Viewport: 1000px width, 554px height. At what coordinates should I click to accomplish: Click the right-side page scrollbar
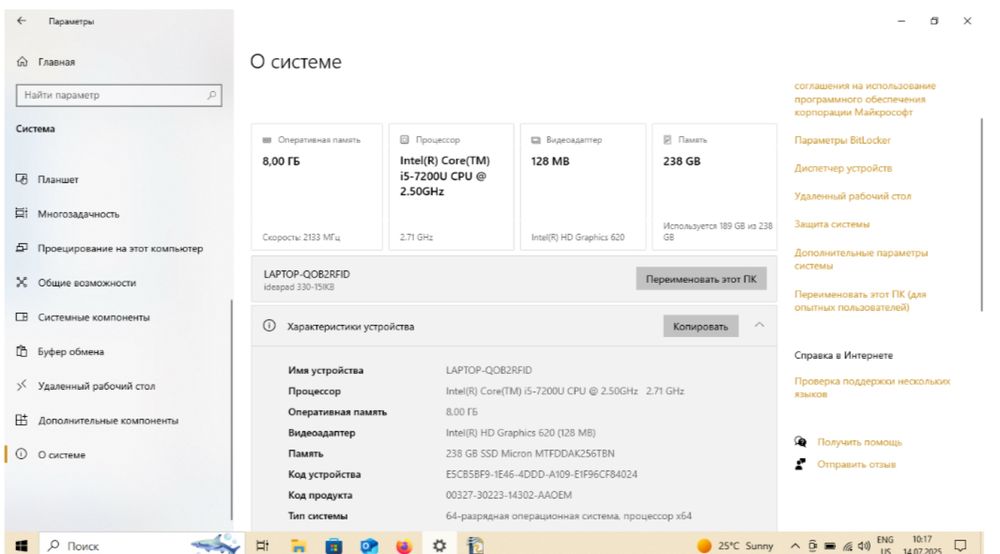tap(983, 215)
